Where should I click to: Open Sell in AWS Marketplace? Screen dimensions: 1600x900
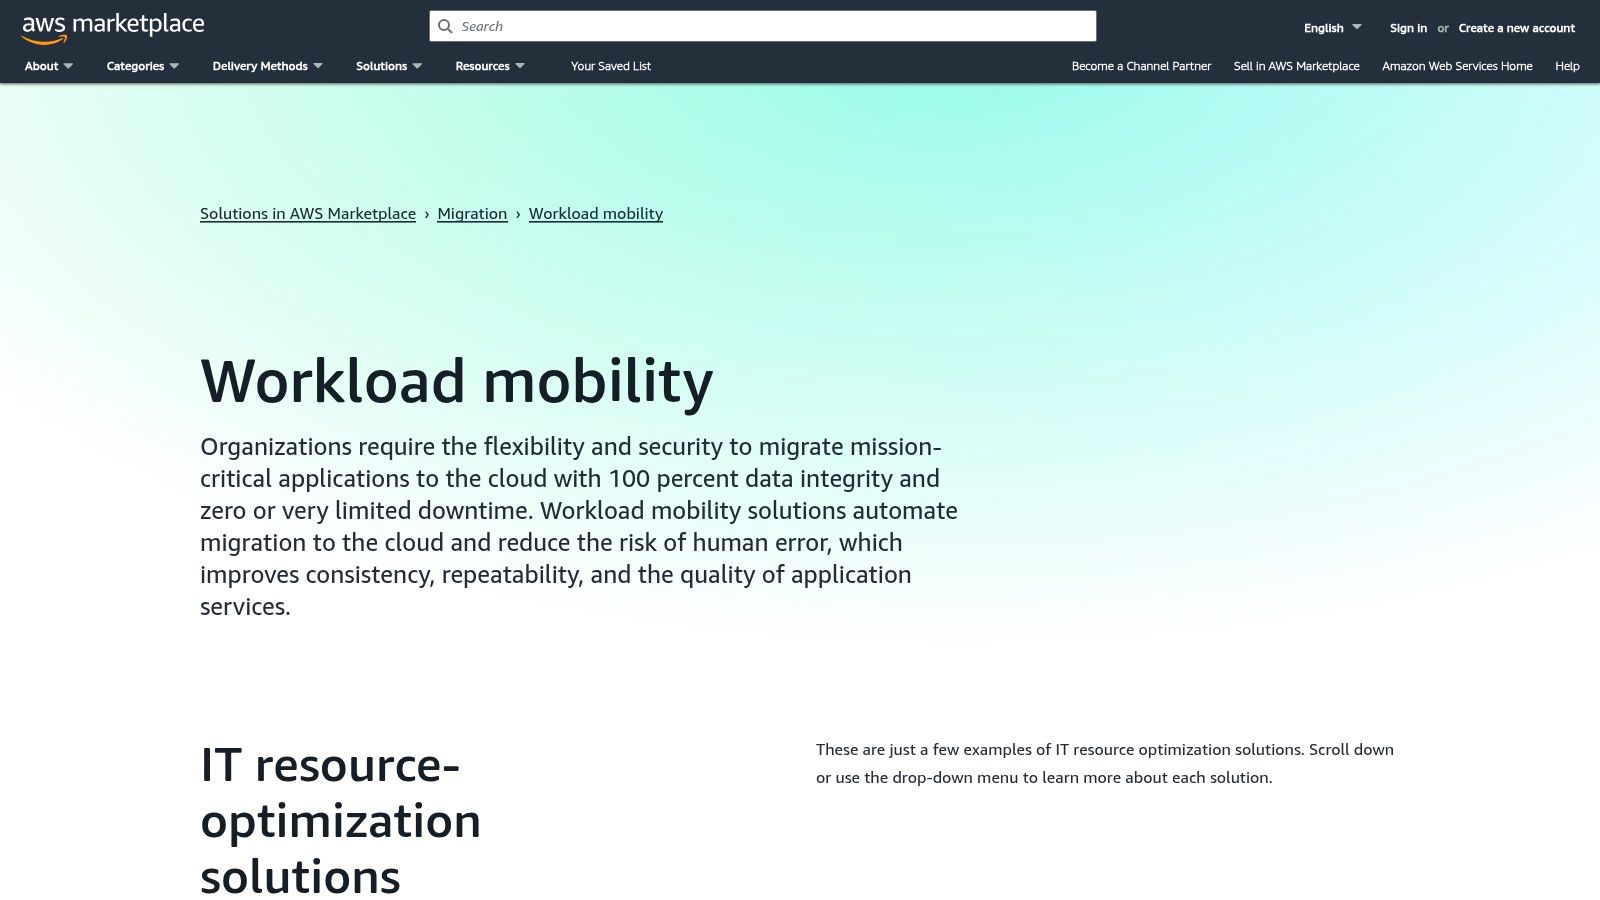pos(1296,66)
